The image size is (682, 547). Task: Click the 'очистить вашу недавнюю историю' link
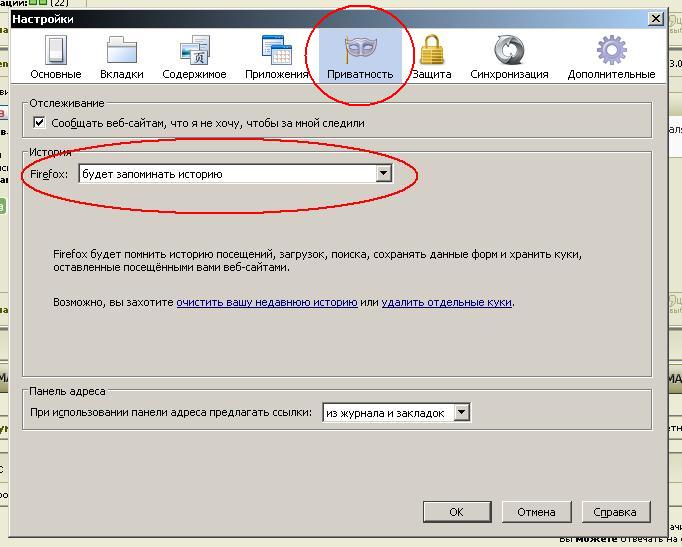266,302
